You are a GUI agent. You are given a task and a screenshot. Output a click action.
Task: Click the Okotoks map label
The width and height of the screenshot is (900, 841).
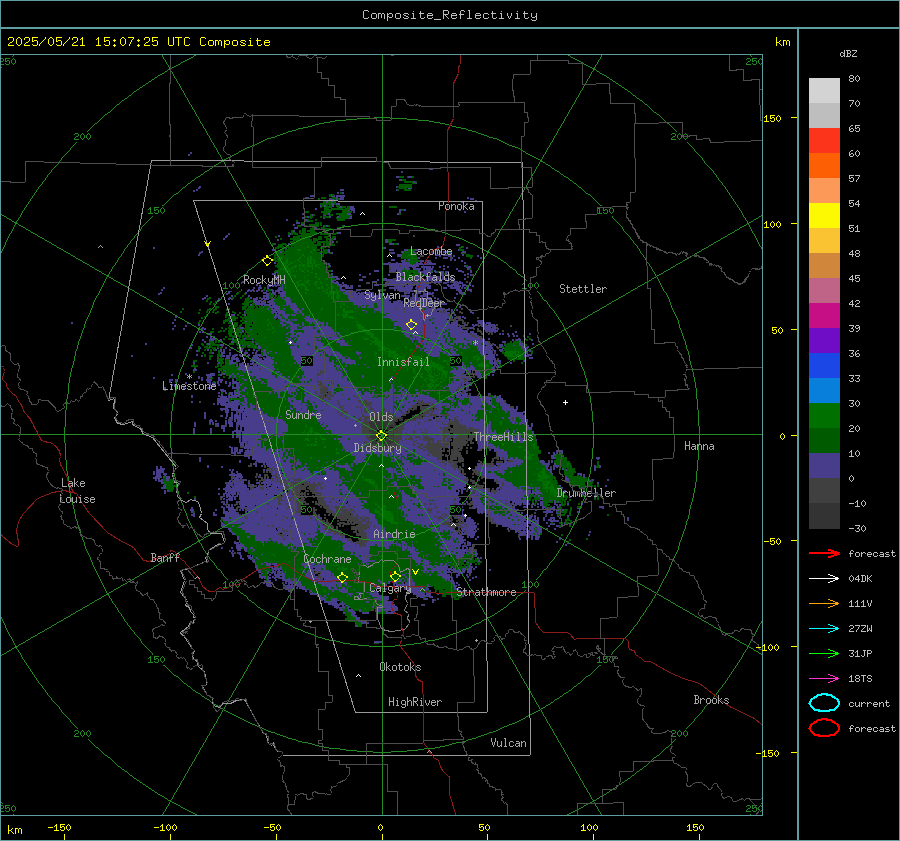(400, 667)
